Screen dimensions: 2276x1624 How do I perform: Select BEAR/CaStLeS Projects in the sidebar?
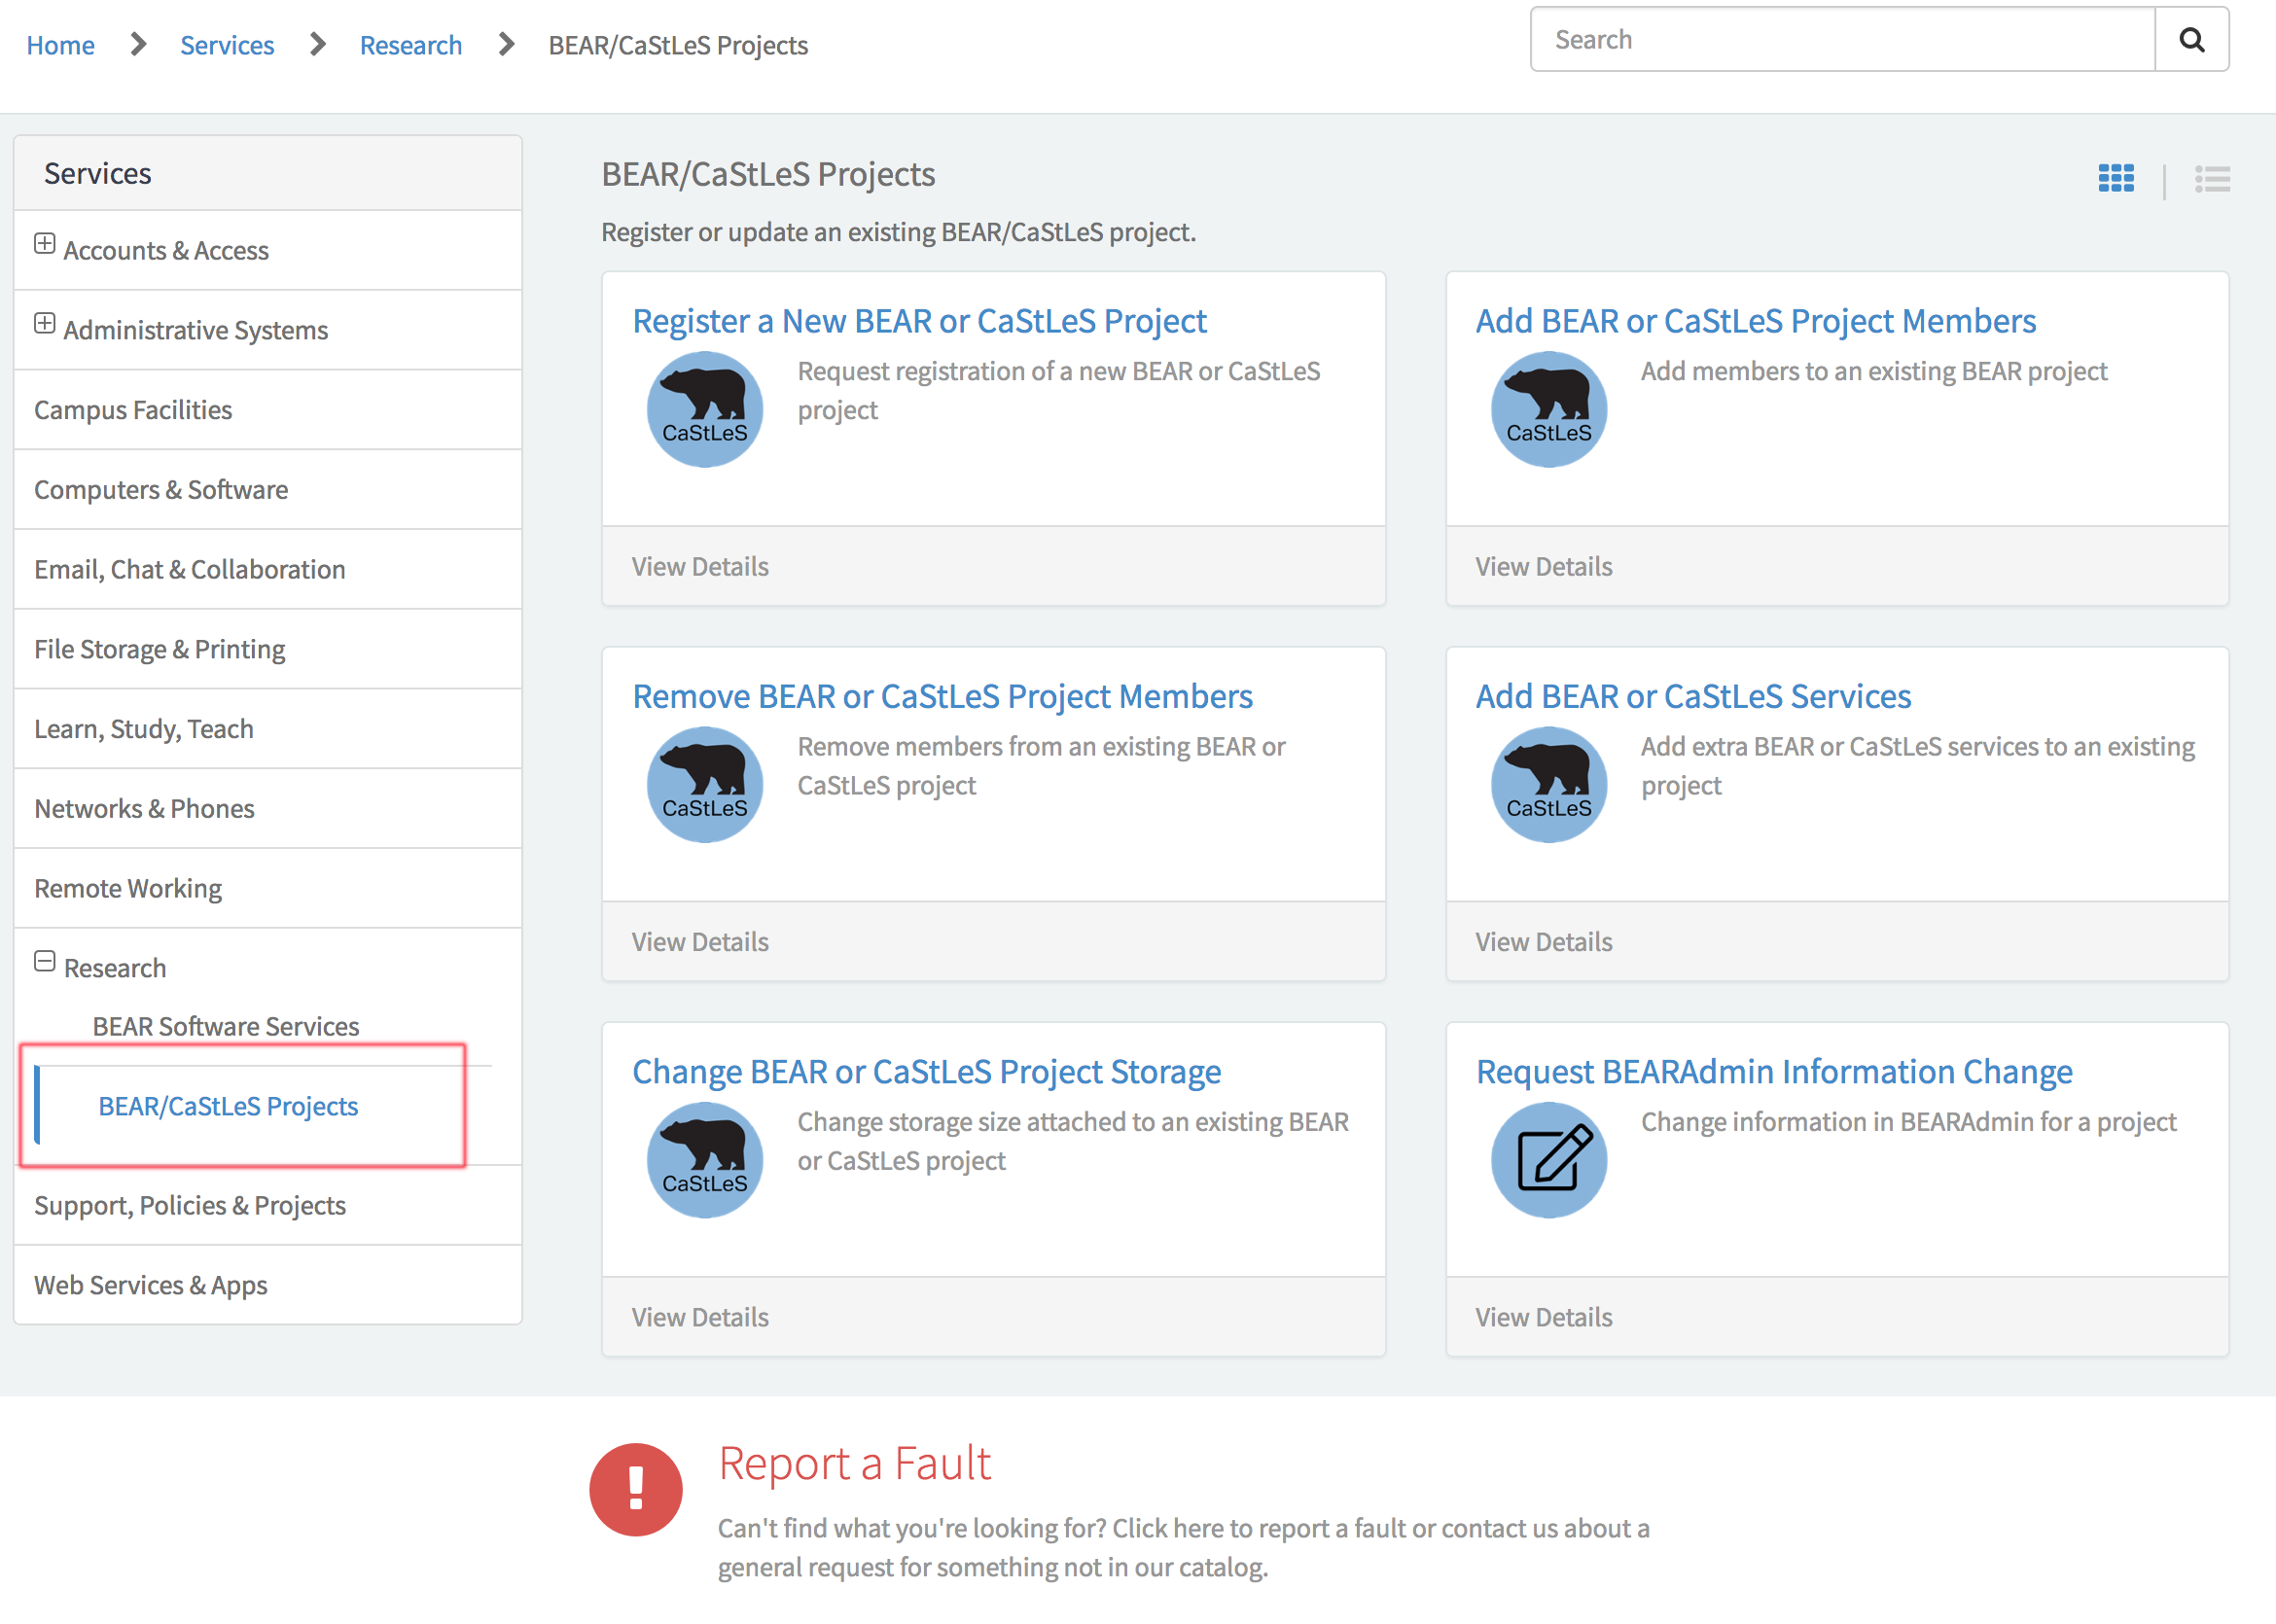pos(228,1106)
